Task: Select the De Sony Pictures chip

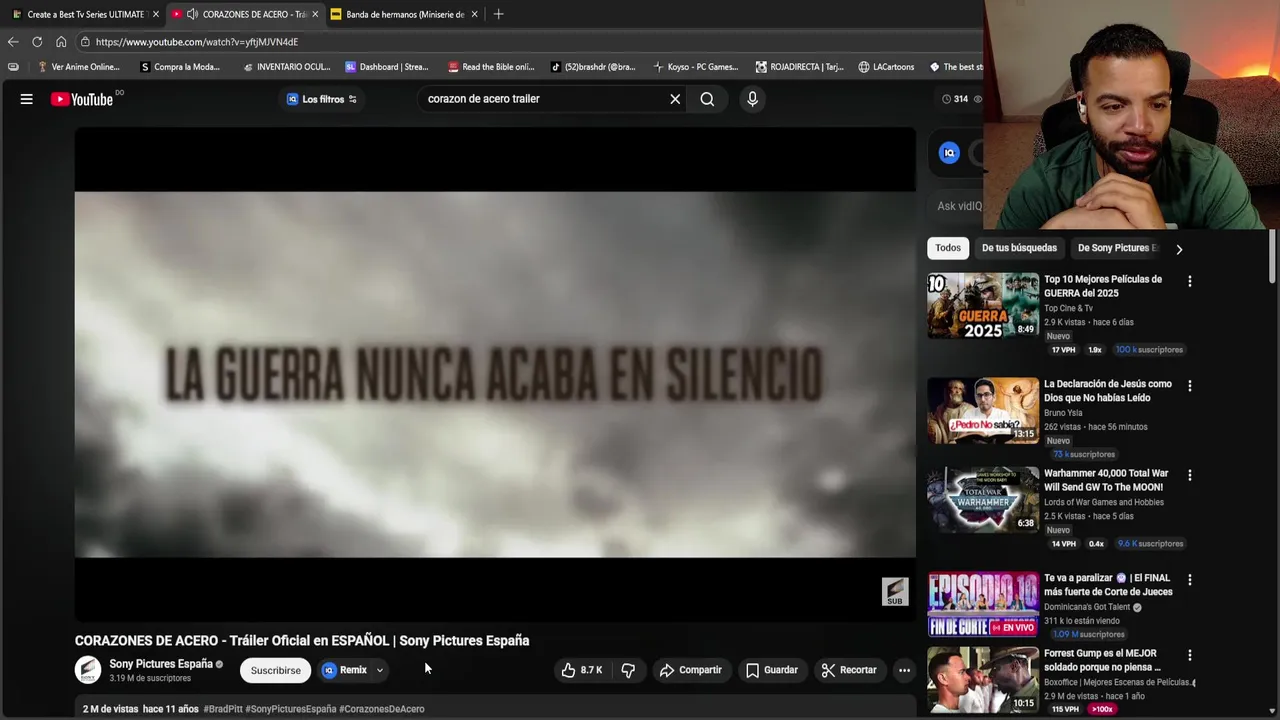Action: click(x=1116, y=248)
